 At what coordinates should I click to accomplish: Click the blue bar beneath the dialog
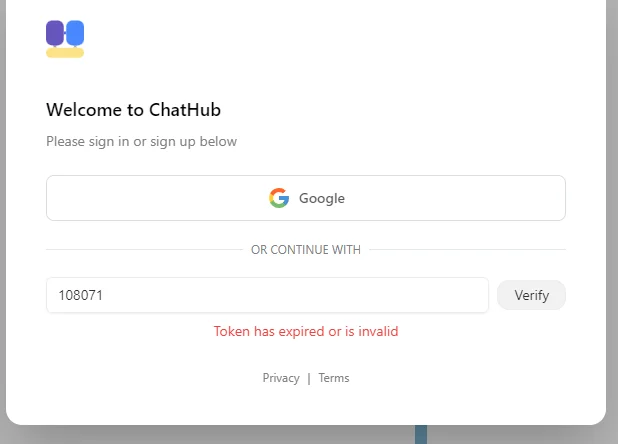pos(421,435)
